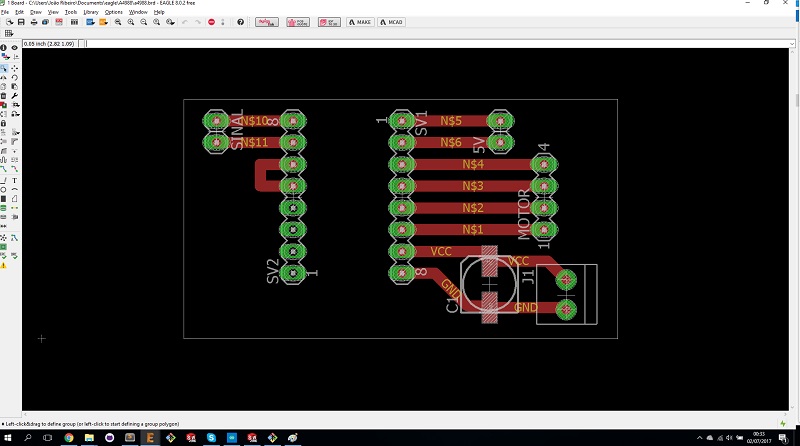Image resolution: width=800 pixels, height=446 pixels.
Task: Open the Execute Script icon
Action: [x=90, y=22]
